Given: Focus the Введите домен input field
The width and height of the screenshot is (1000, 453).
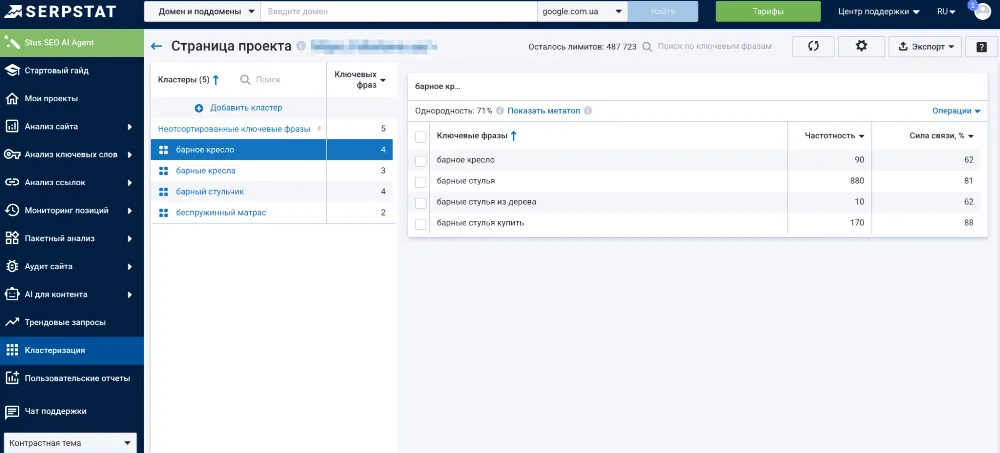Looking at the screenshot, I should [399, 11].
